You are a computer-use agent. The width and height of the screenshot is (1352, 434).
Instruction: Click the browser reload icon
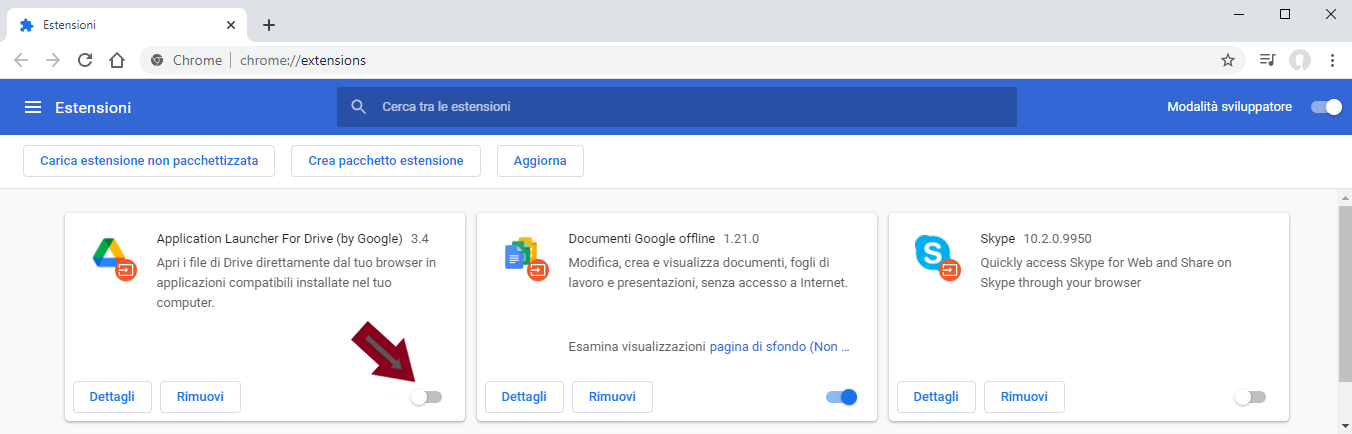(85, 60)
